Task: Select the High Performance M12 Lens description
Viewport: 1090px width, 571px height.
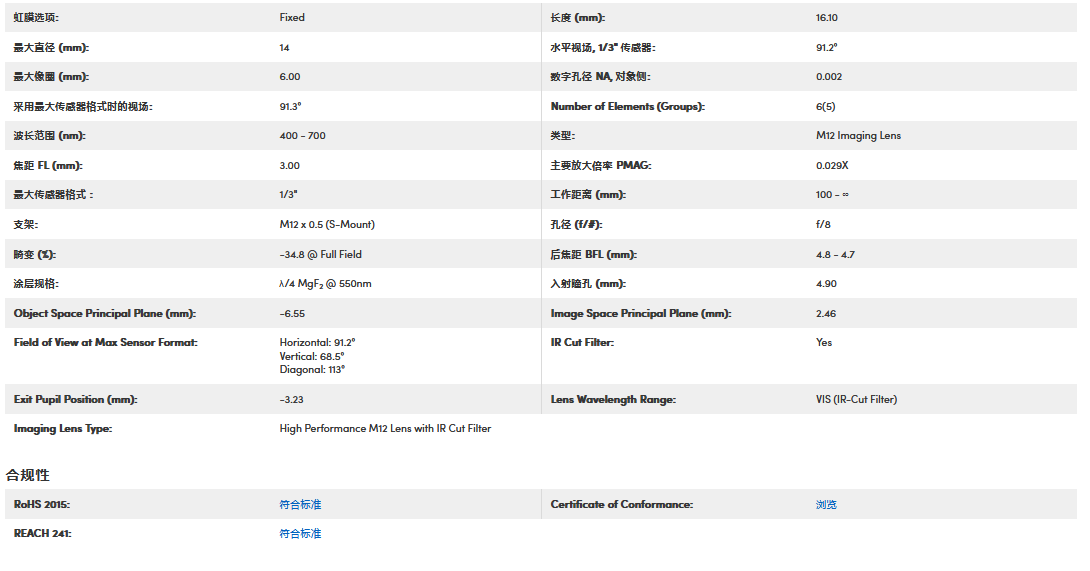Action: (385, 429)
